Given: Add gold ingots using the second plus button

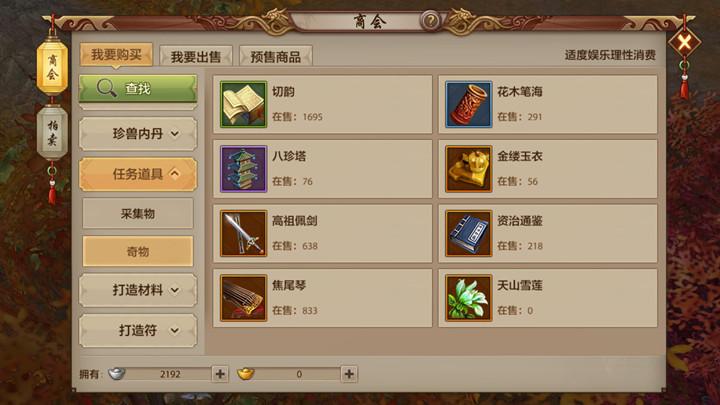Looking at the screenshot, I should pyautogui.click(x=349, y=374).
